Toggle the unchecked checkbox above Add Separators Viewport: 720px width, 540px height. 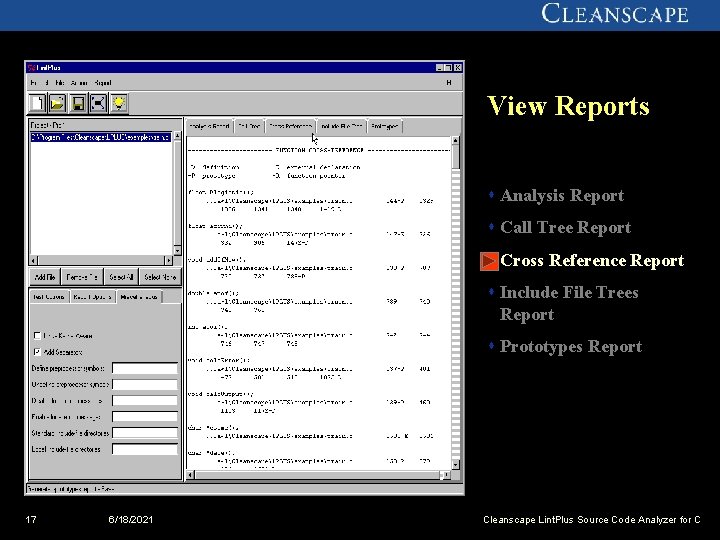38,336
